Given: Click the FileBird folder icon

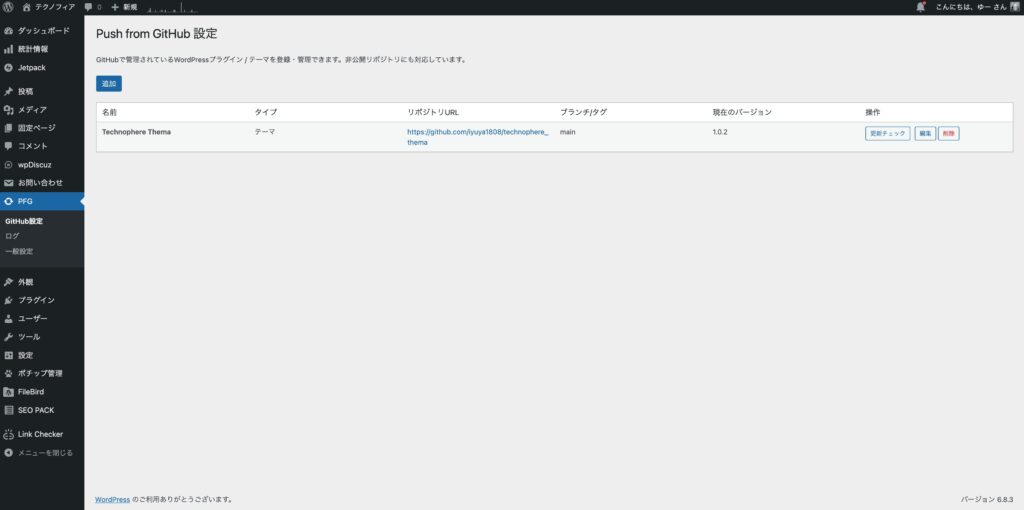Looking at the screenshot, I should coord(9,391).
